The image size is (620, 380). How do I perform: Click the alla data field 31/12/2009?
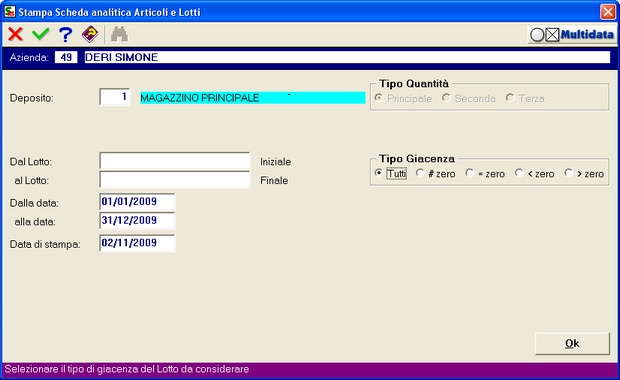[137, 220]
